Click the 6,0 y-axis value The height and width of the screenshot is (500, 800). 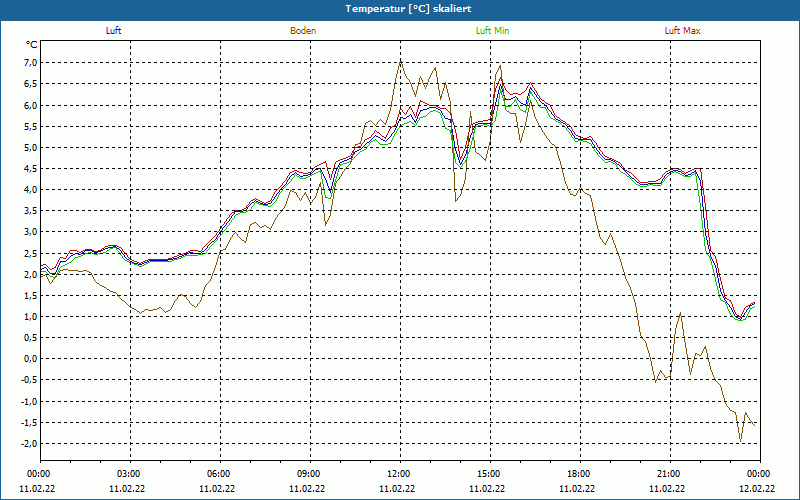coord(31,106)
